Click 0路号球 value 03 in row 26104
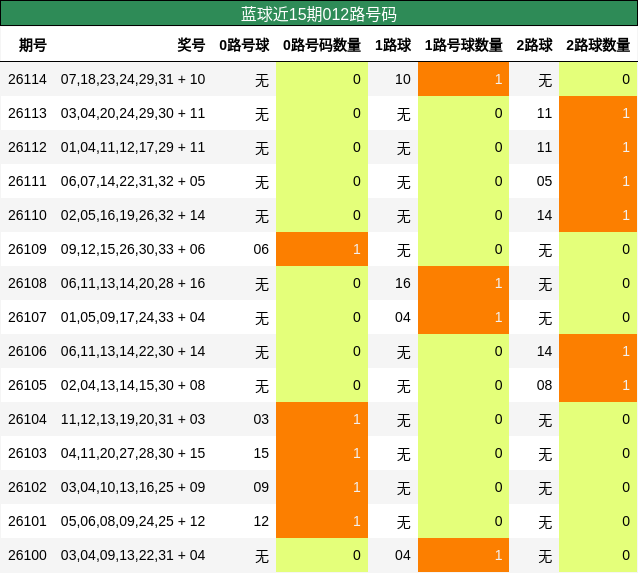This screenshot has width=638, height=573. [x=261, y=419]
